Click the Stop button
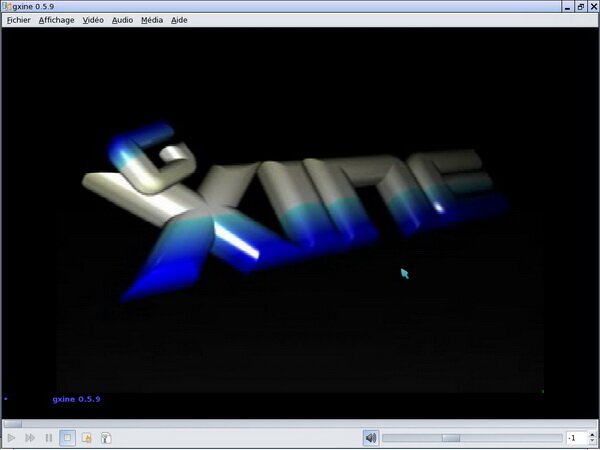 (67, 438)
